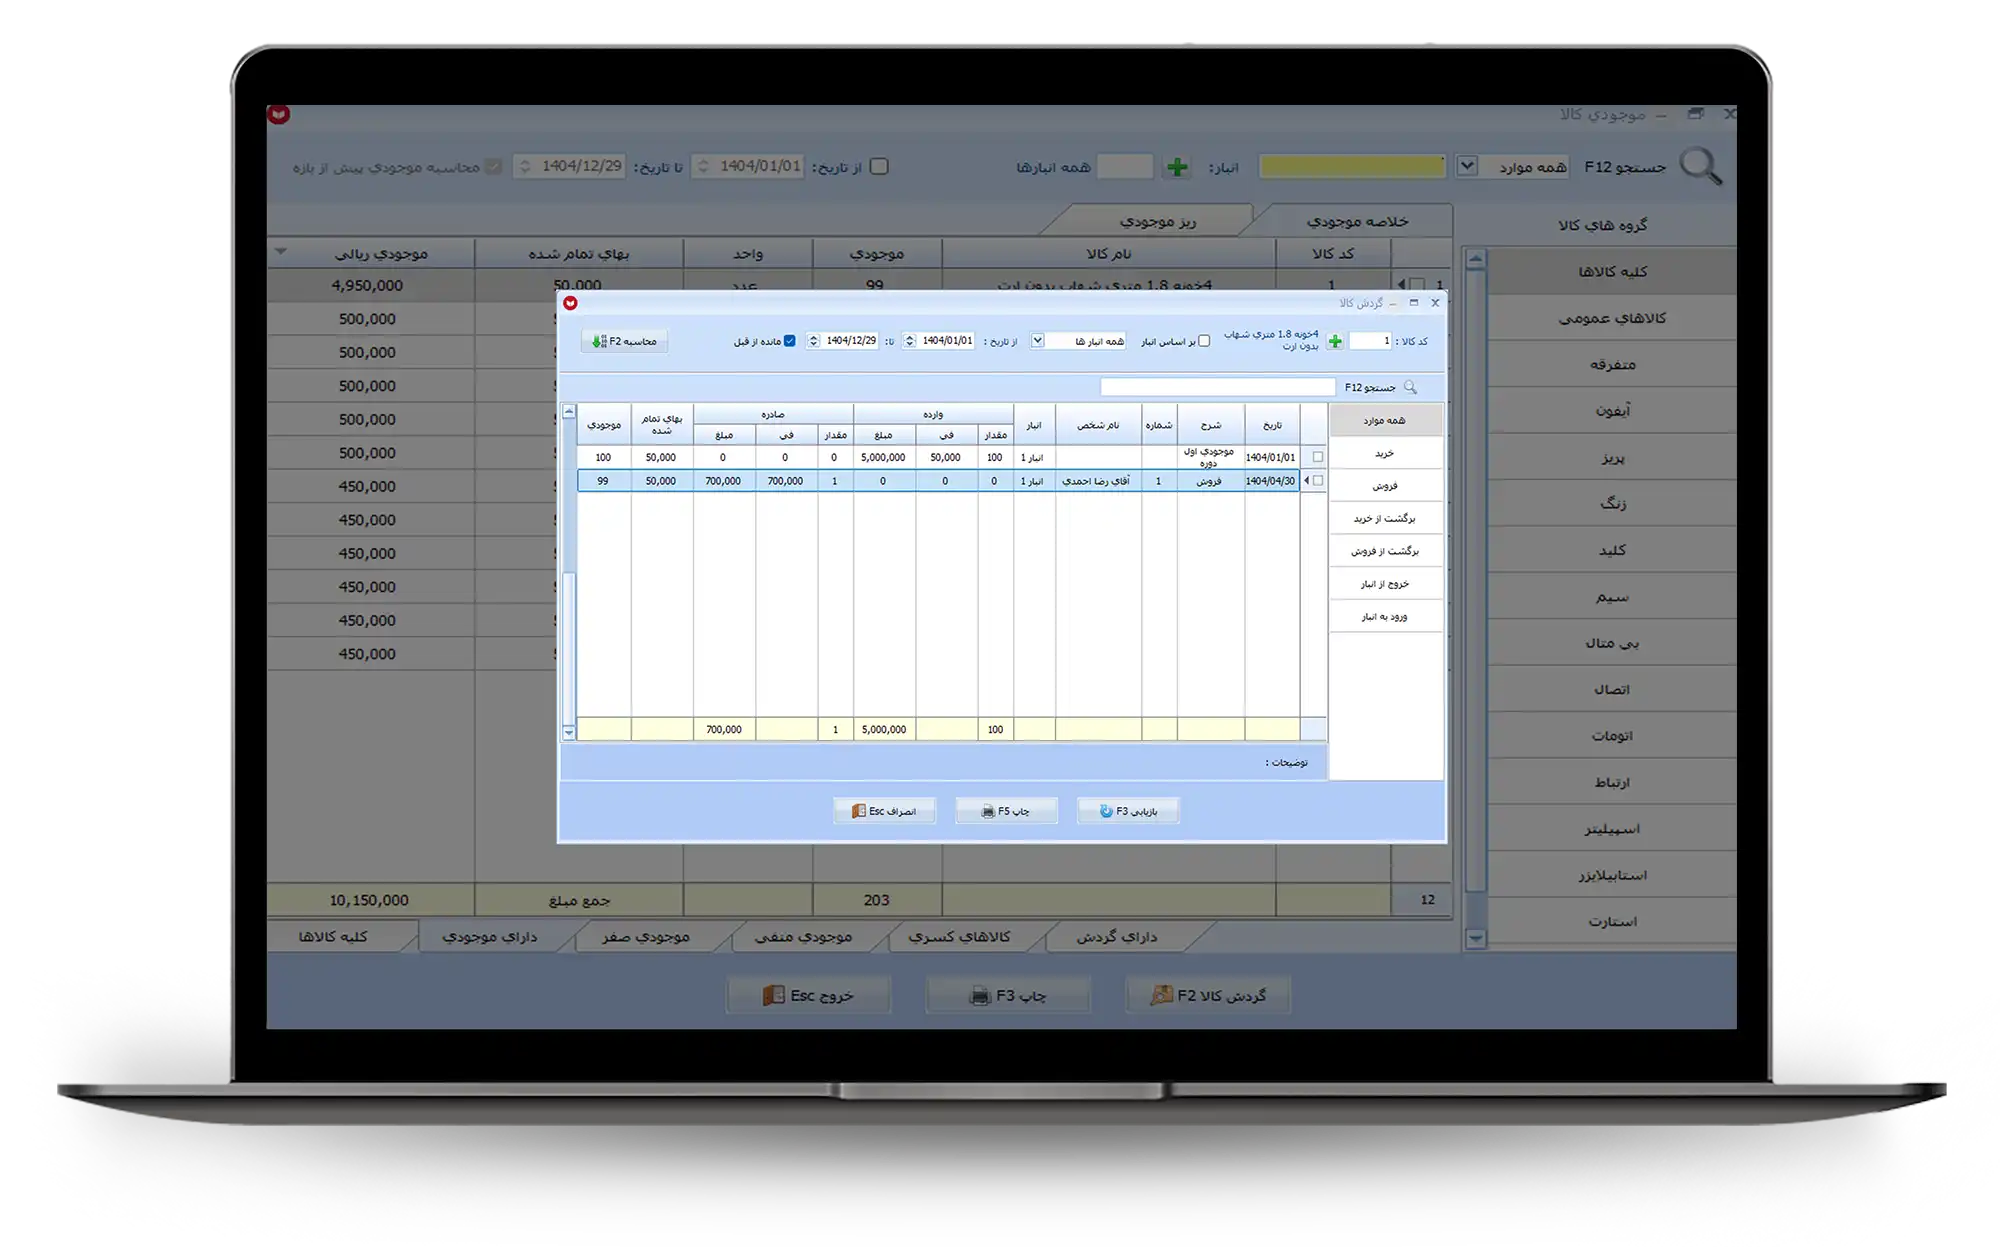Switch to the ریز موجودی tab in the main window

[x=1157, y=221]
